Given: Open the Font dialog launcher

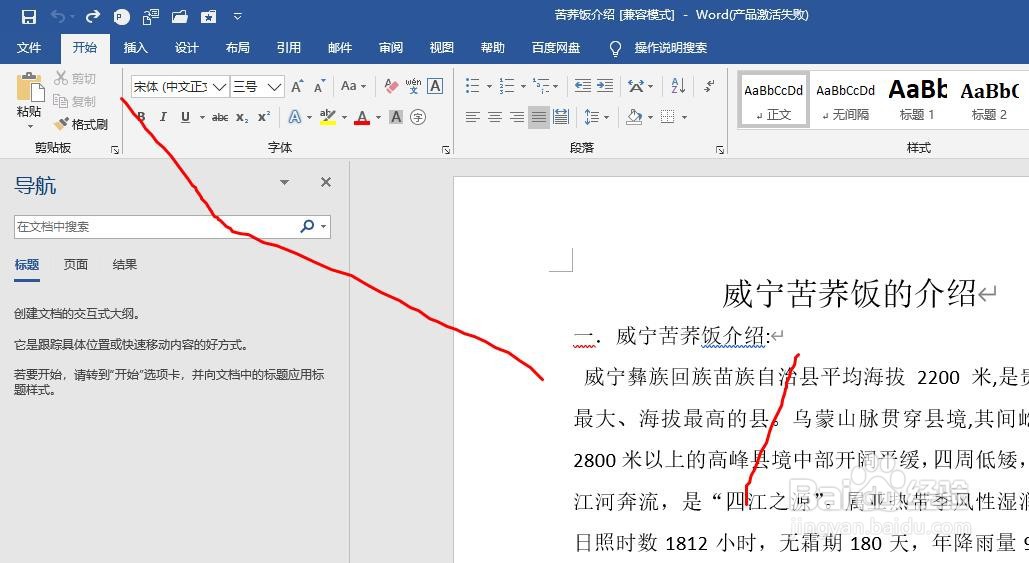Looking at the screenshot, I should (x=446, y=150).
